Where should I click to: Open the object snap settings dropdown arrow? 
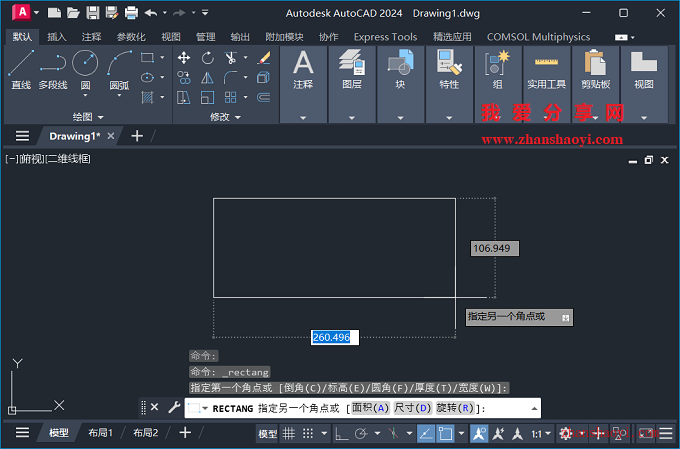[x=461, y=433]
